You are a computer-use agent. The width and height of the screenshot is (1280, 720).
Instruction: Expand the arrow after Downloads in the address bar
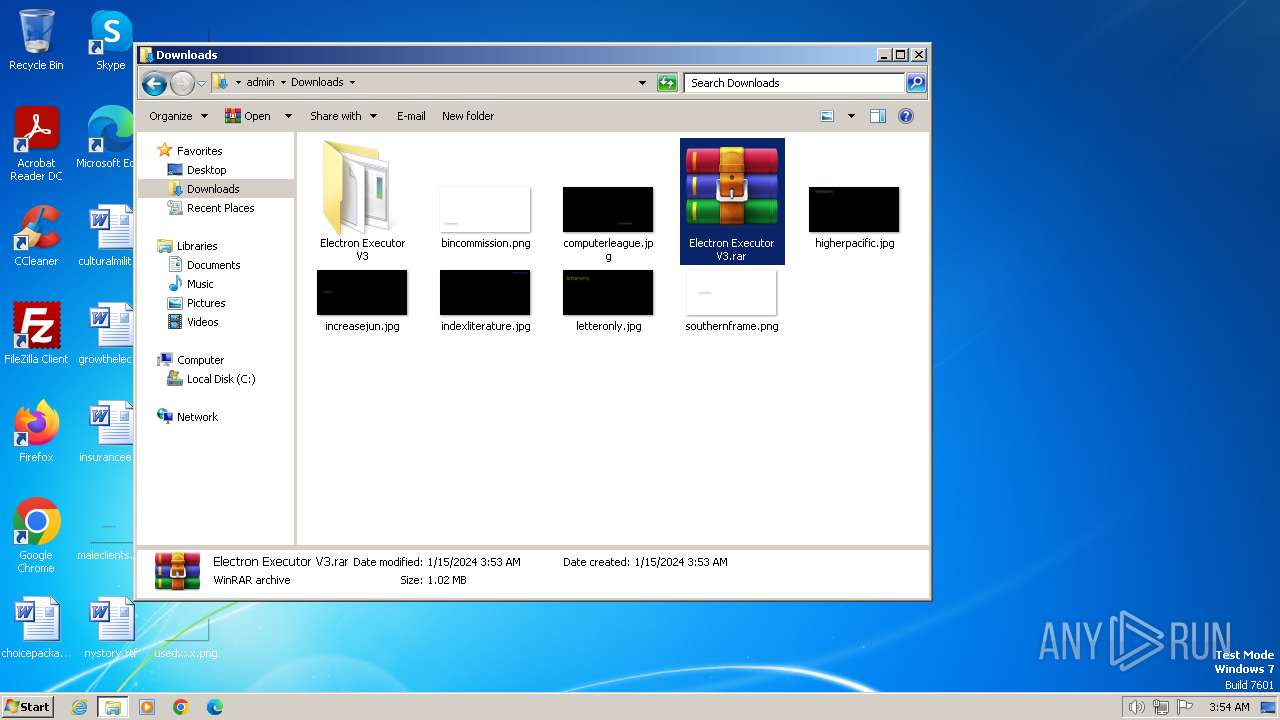coord(352,83)
